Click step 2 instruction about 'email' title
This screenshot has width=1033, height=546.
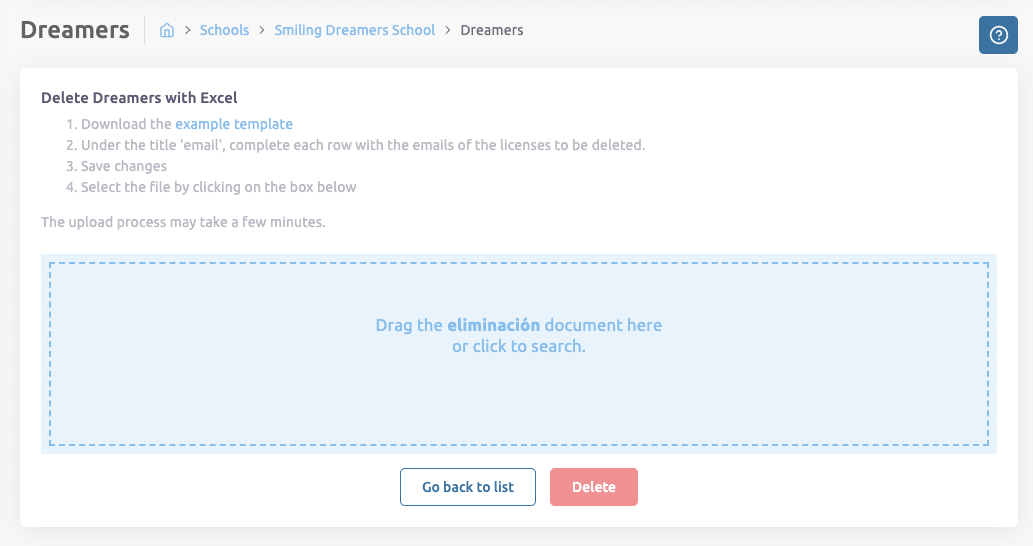[362, 145]
